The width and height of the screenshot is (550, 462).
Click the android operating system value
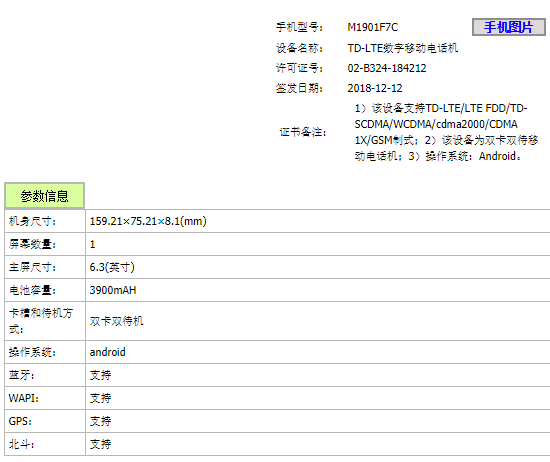pyautogui.click(x=107, y=352)
